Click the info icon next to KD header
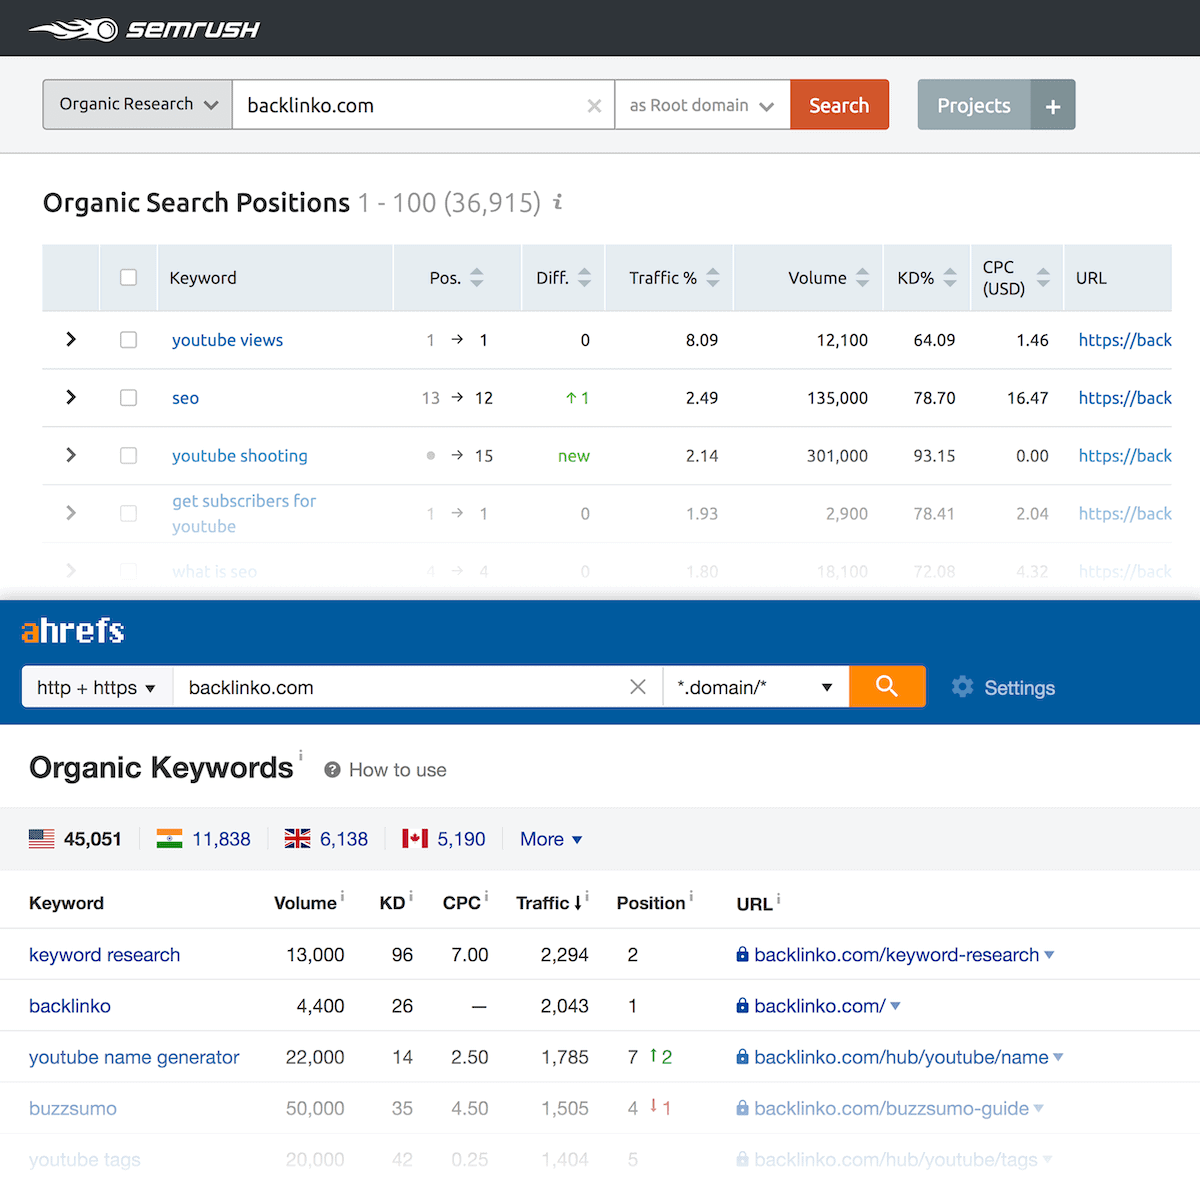The height and width of the screenshot is (1200, 1200). click(x=410, y=896)
